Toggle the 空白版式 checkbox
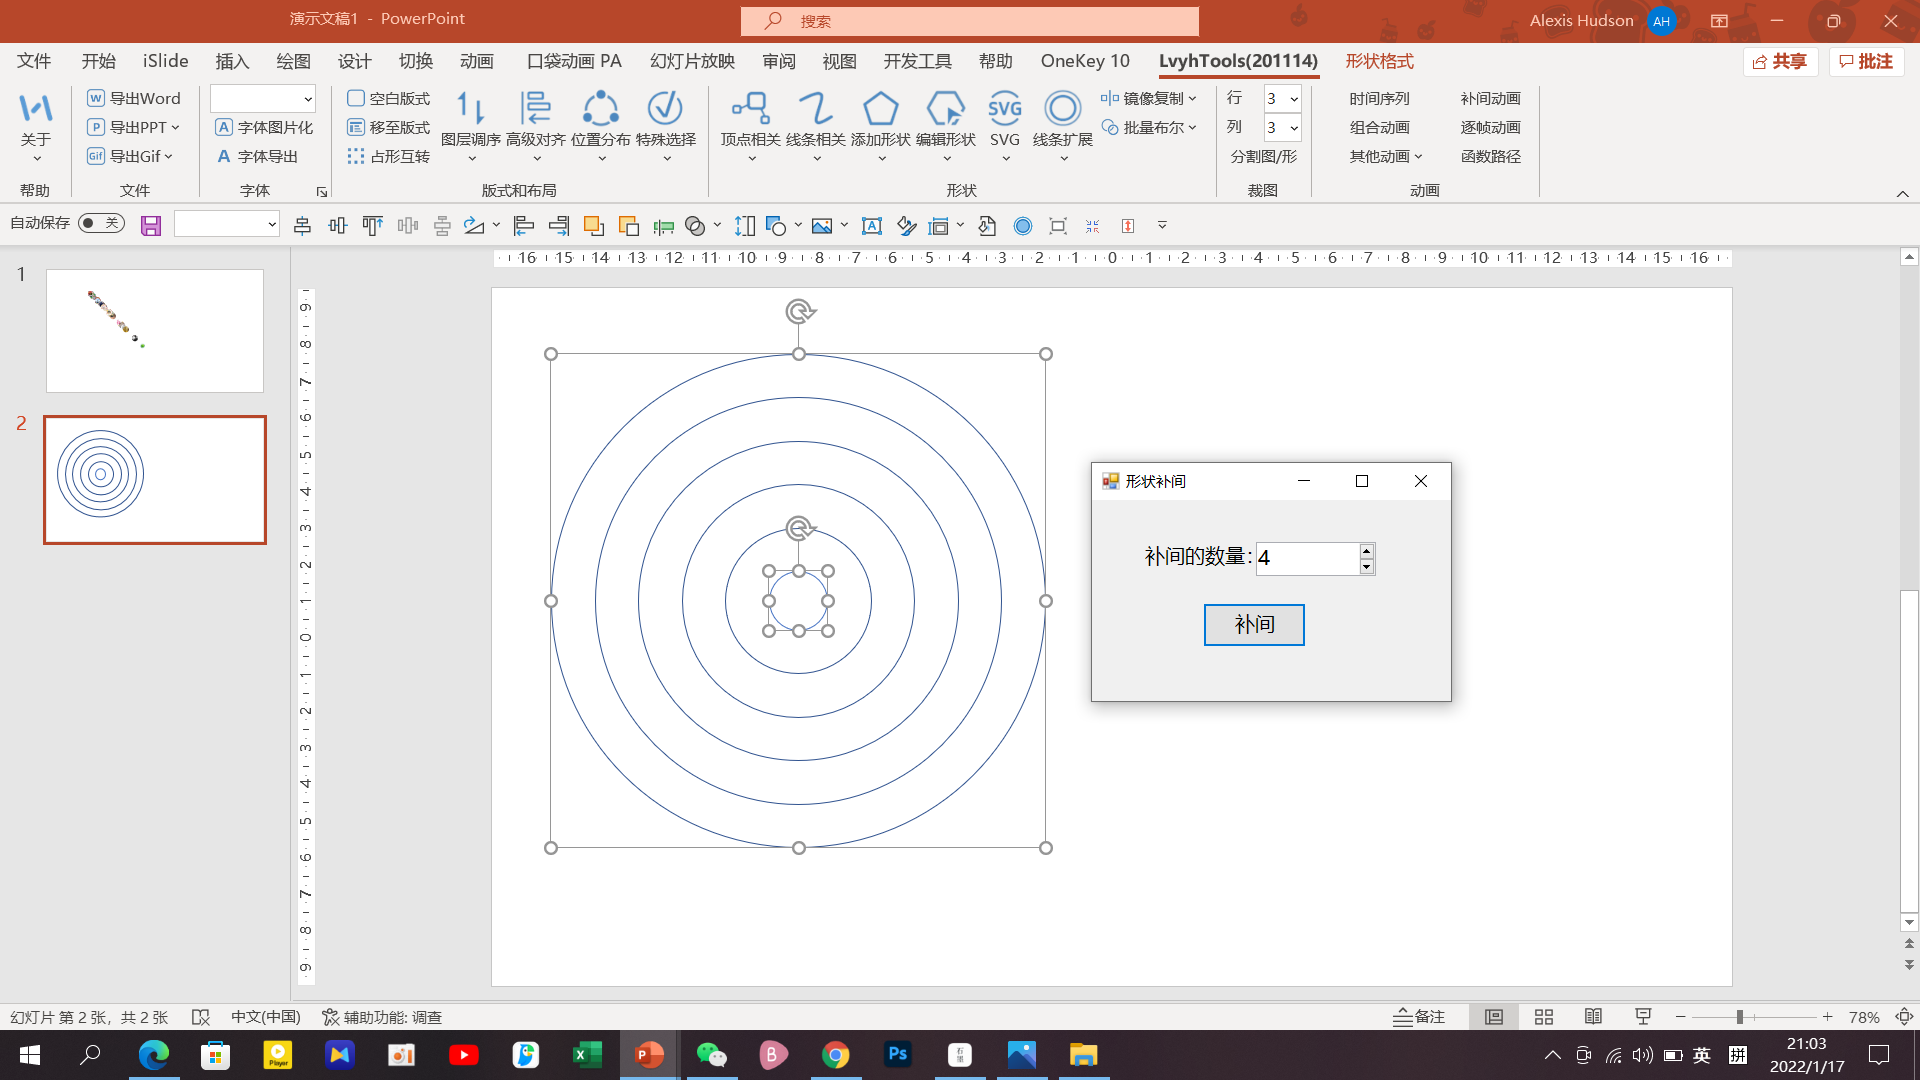Screen dimensions: 1920x1080 click(356, 98)
